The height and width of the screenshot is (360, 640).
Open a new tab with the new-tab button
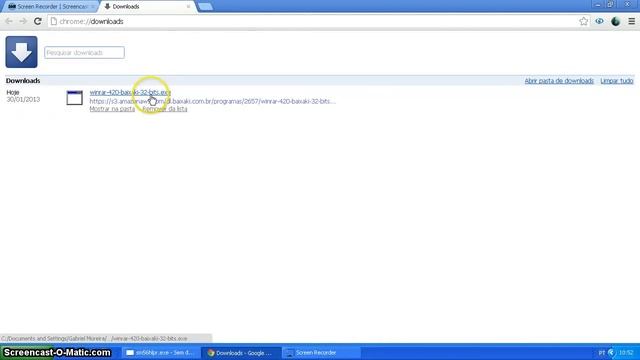(205, 7)
